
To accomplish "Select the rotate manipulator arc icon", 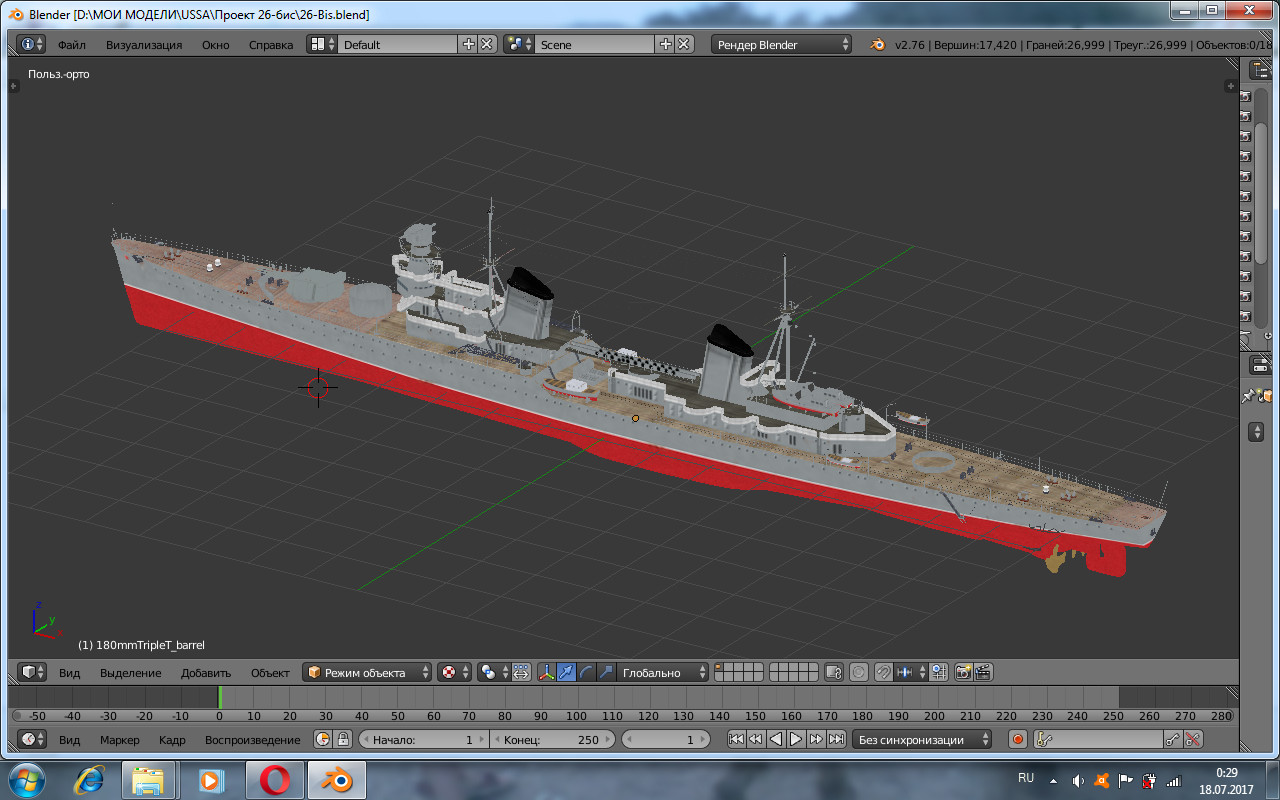I will pyautogui.click(x=586, y=673).
